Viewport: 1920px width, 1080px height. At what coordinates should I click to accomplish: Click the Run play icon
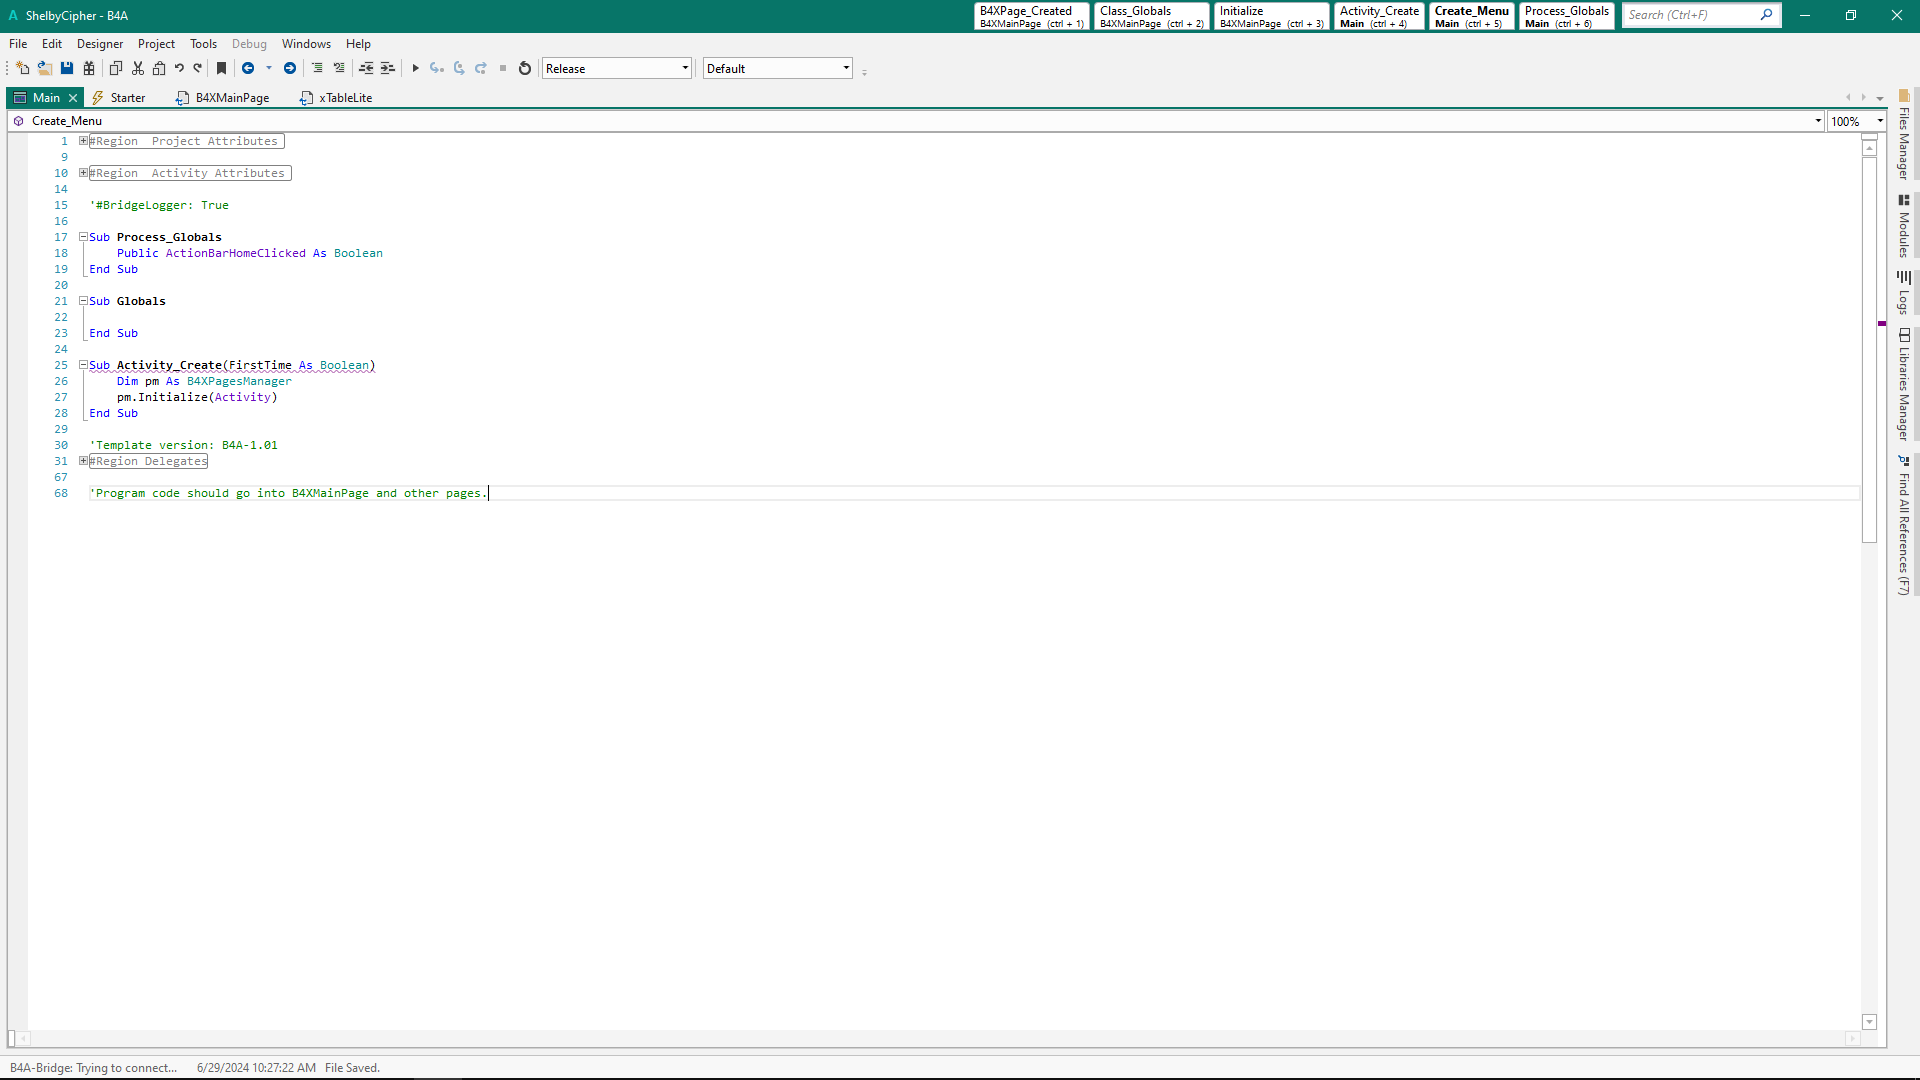(415, 68)
